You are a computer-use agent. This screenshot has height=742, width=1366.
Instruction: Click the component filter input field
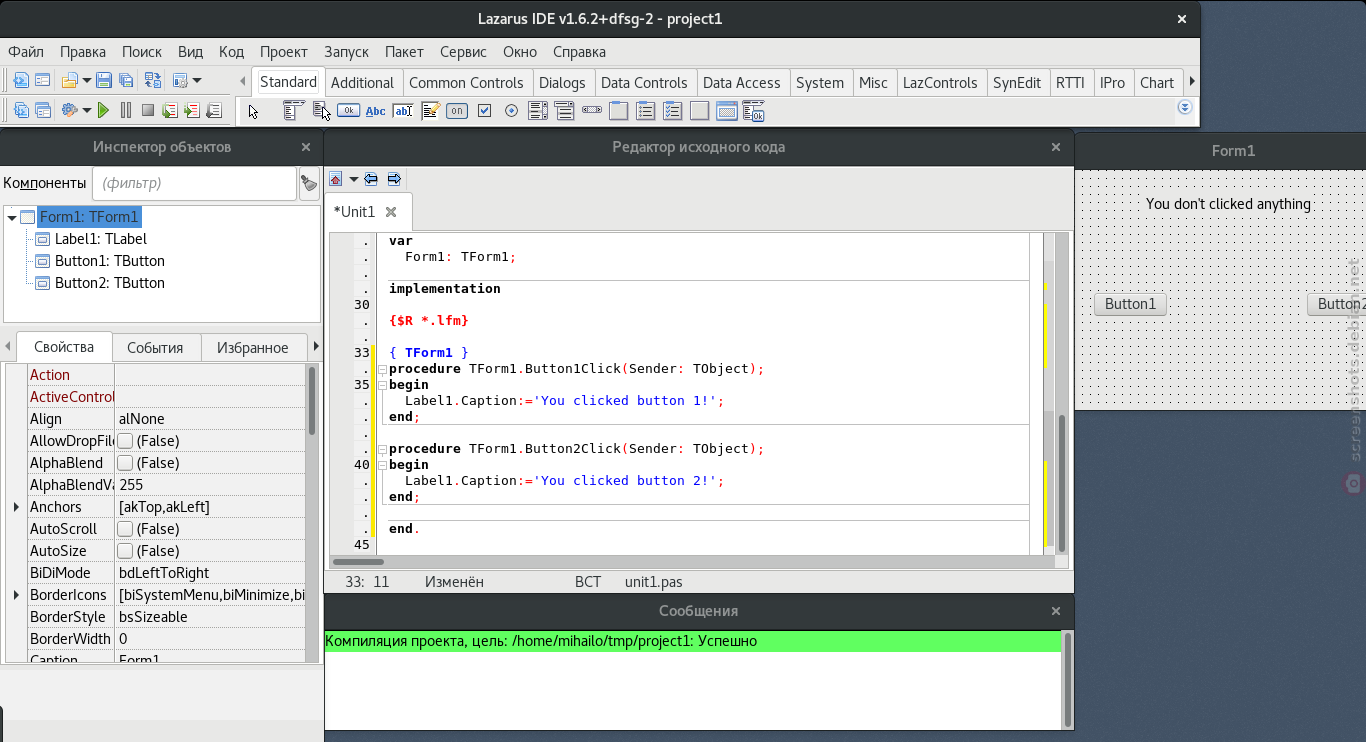point(194,183)
